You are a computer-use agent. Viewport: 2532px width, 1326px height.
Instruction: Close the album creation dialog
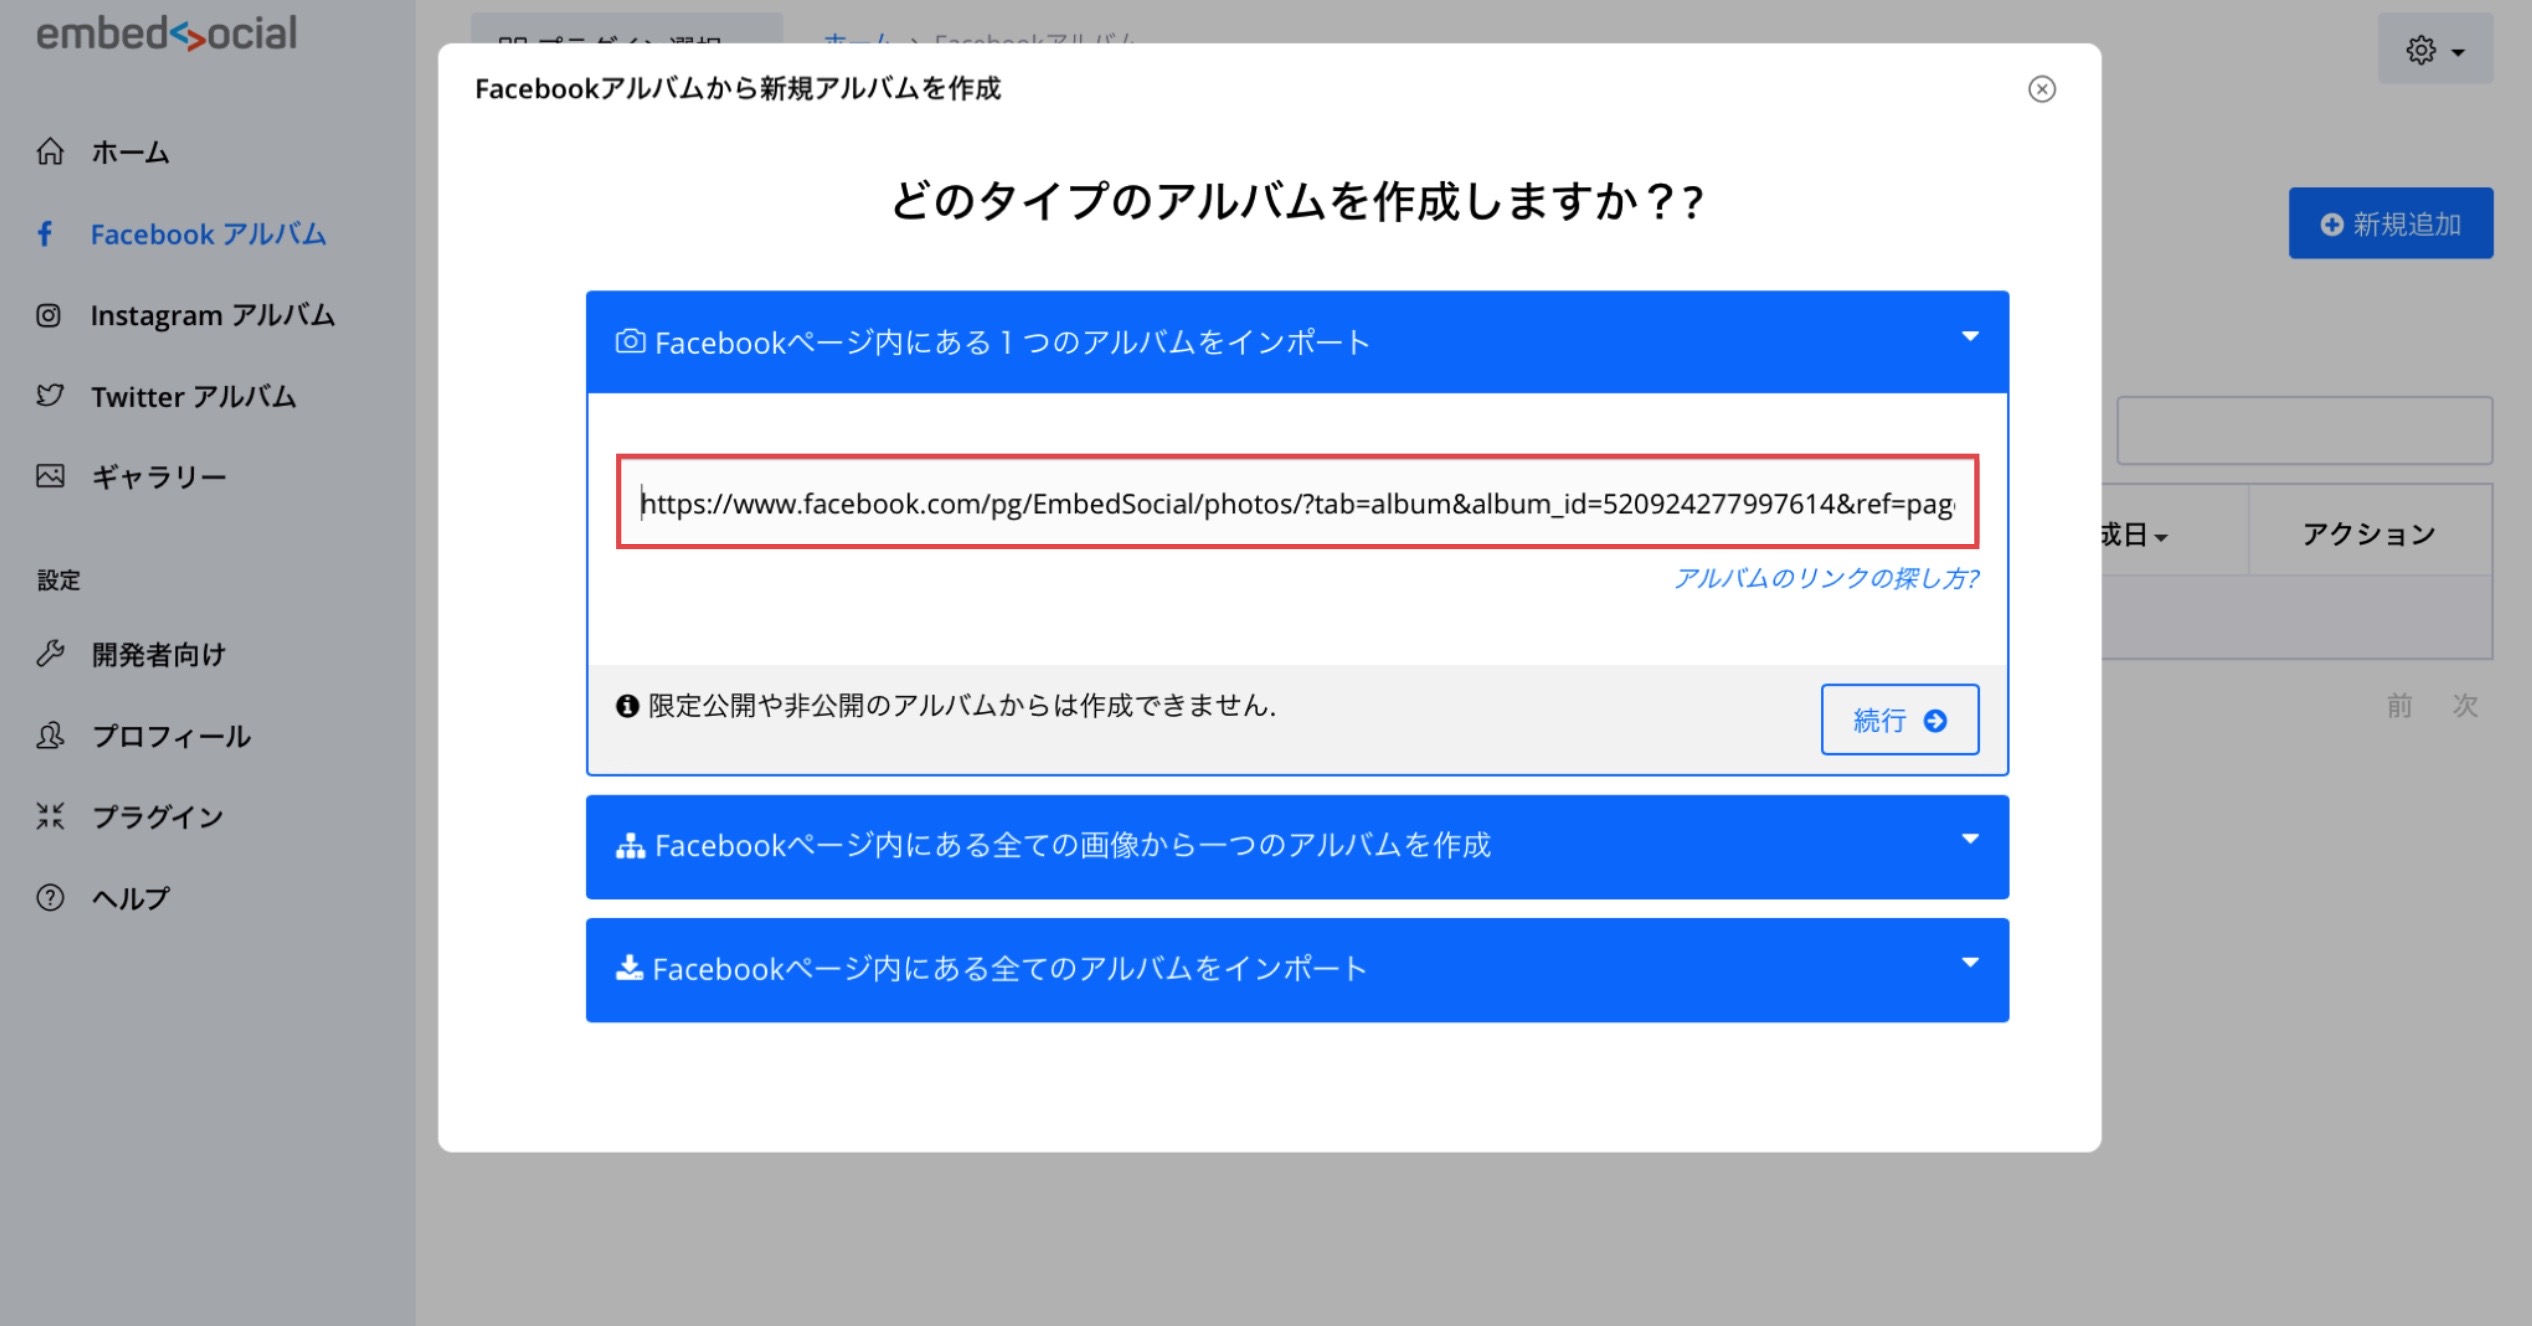pyautogui.click(x=2042, y=89)
